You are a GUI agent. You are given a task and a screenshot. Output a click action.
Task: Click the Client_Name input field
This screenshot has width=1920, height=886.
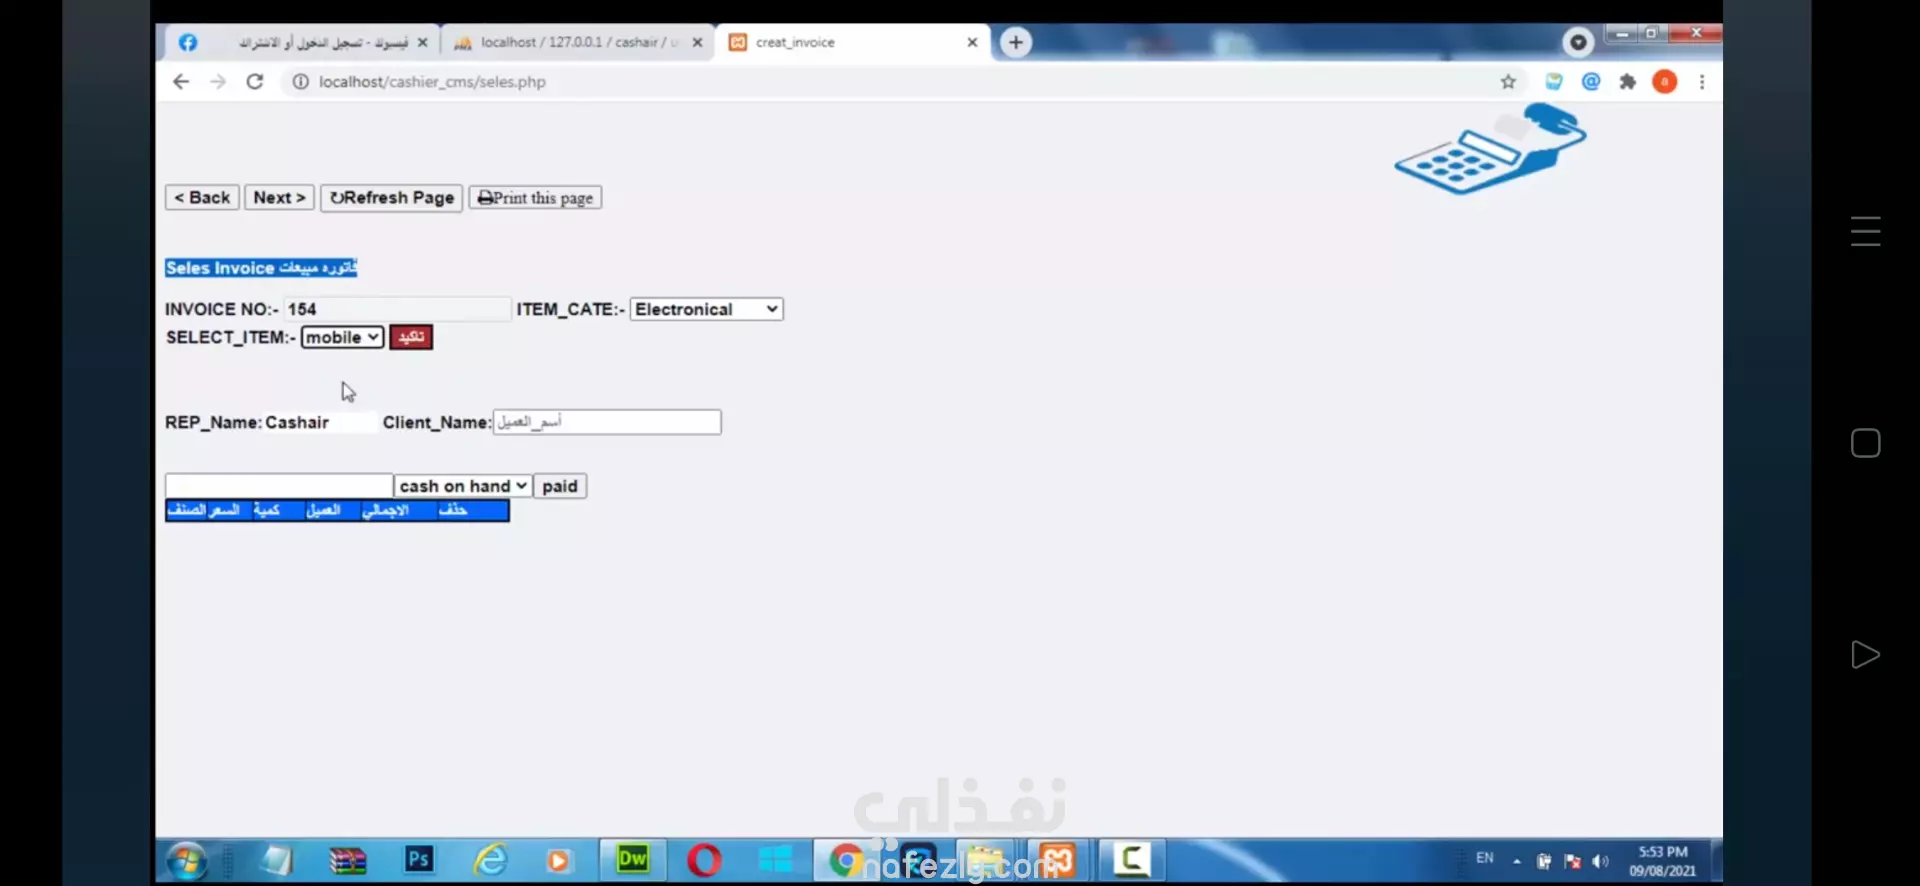[607, 422]
